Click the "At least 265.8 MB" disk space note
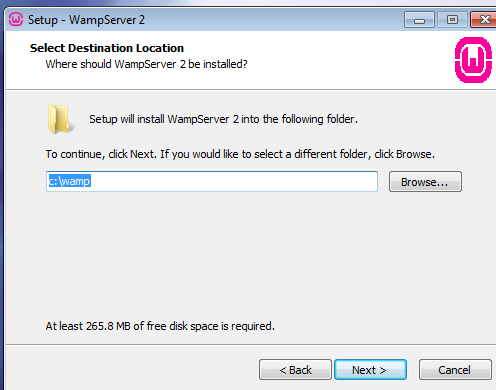Viewport: 496px width, 390px height. 160,326
